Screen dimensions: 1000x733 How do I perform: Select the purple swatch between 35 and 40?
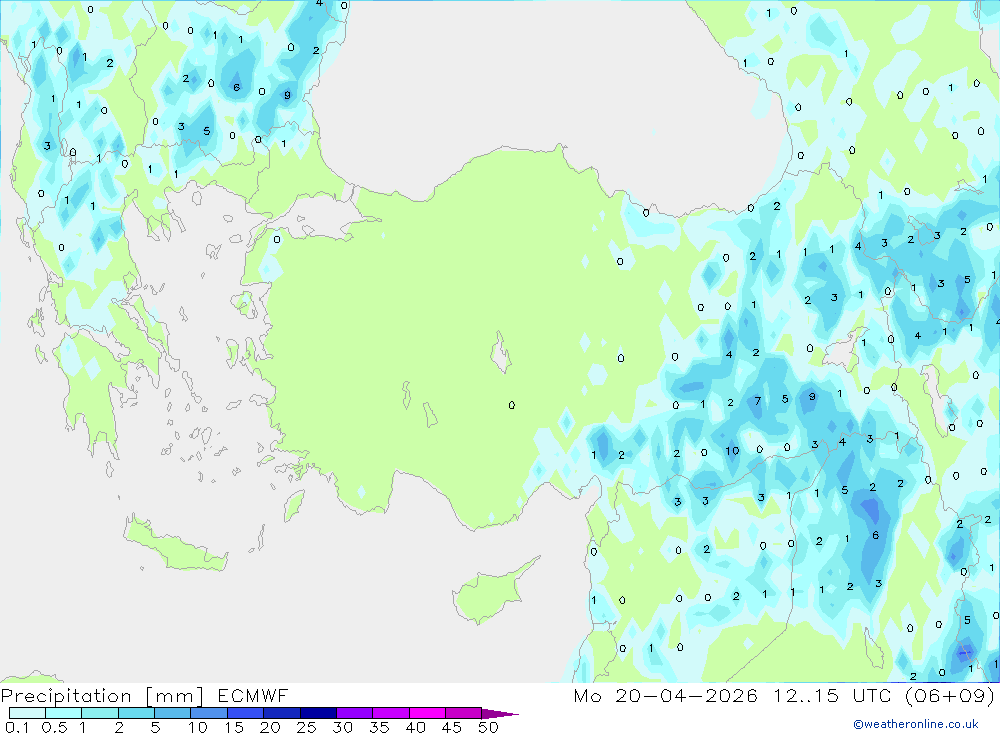click(x=390, y=713)
